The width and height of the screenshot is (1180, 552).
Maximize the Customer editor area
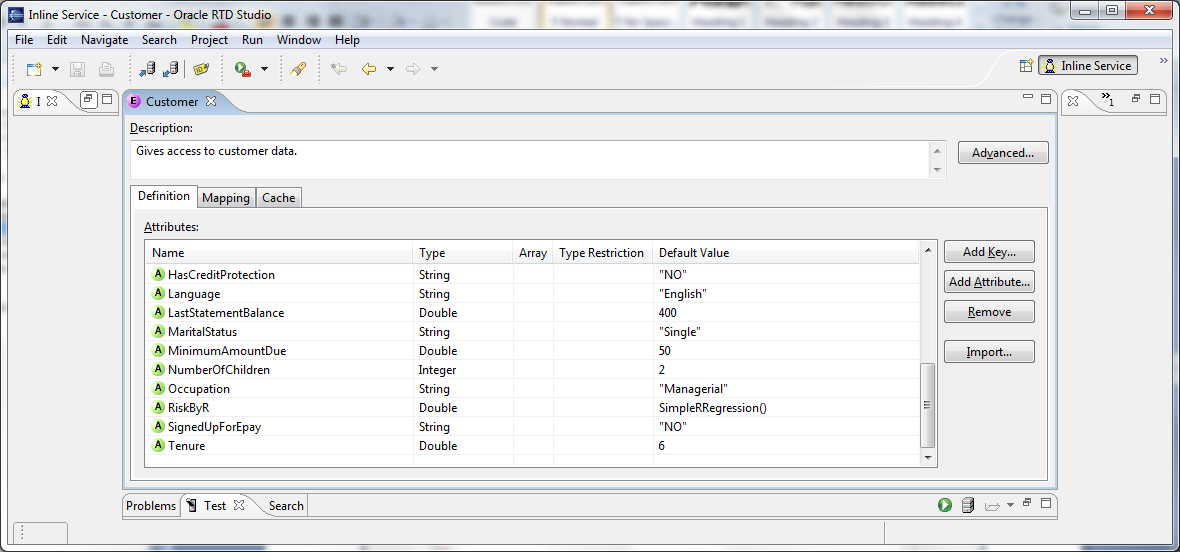(x=1045, y=99)
